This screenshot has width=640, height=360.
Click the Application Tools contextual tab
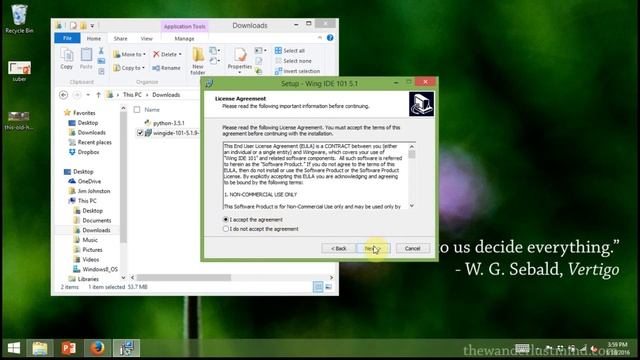coord(184,26)
